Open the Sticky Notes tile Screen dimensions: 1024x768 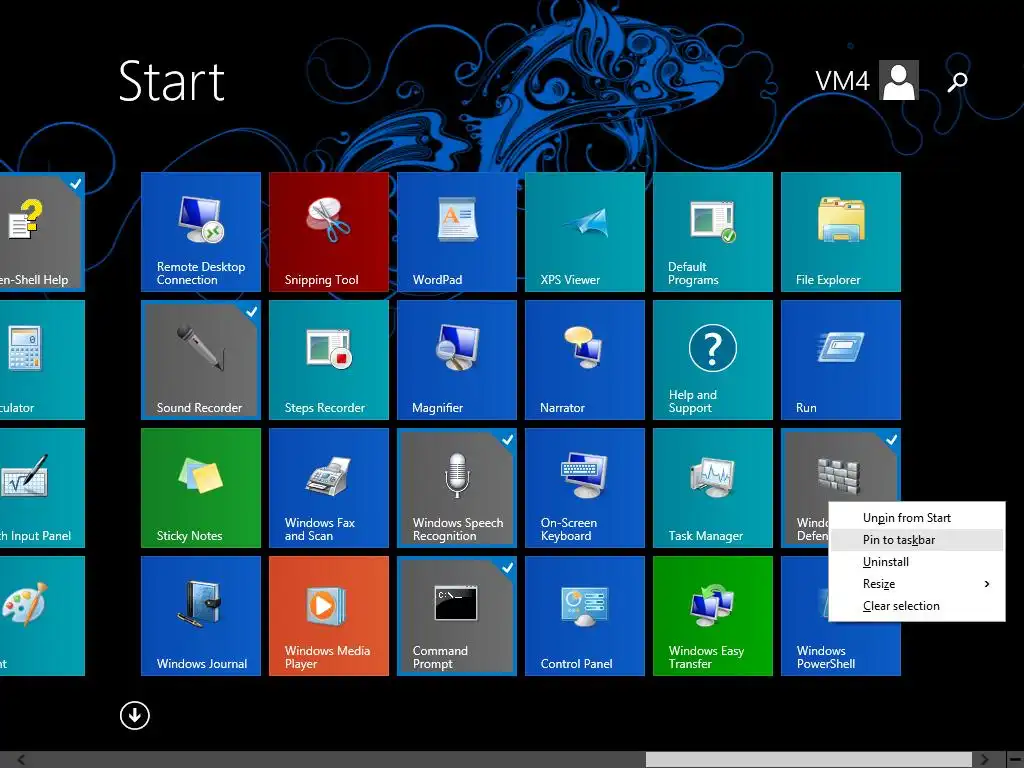coord(200,488)
